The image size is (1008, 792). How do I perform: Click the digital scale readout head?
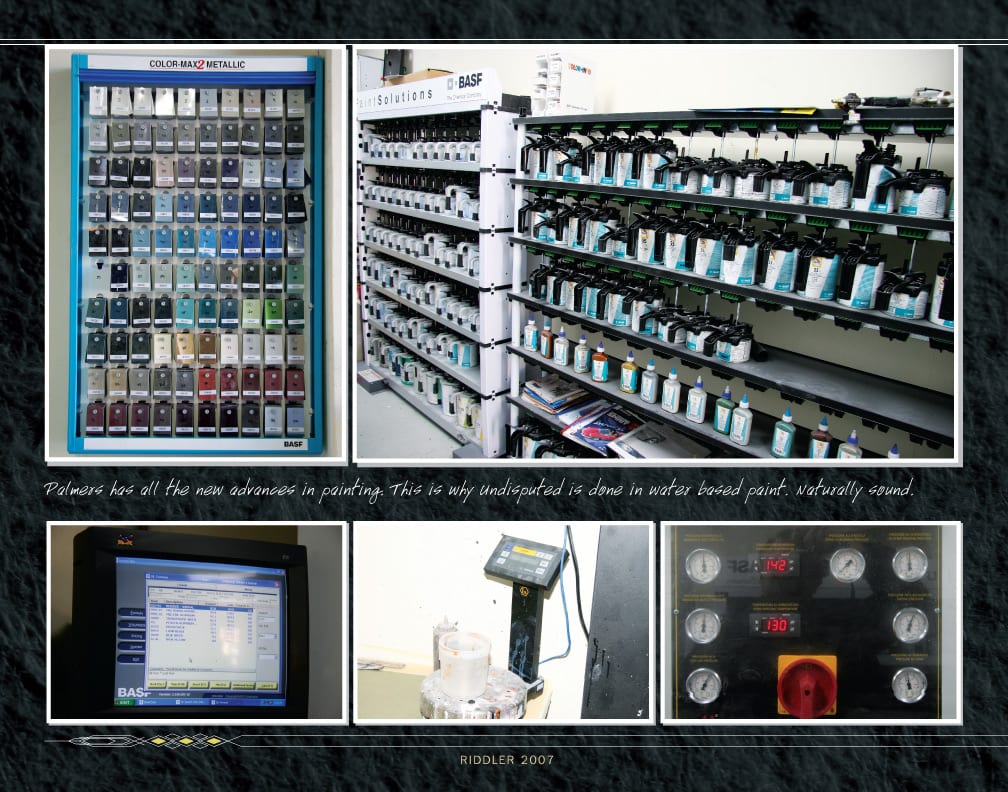[x=524, y=560]
